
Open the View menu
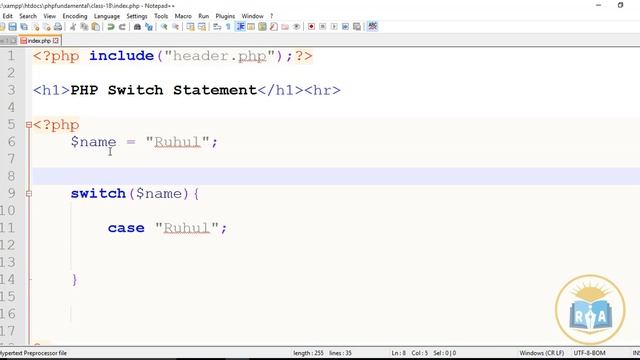point(49,16)
